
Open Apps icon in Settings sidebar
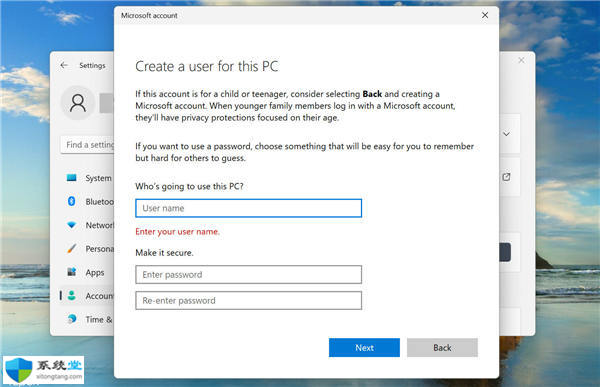pyautogui.click(x=72, y=272)
